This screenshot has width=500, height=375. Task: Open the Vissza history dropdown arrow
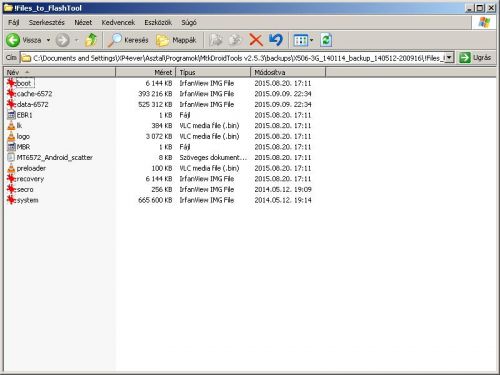48,40
